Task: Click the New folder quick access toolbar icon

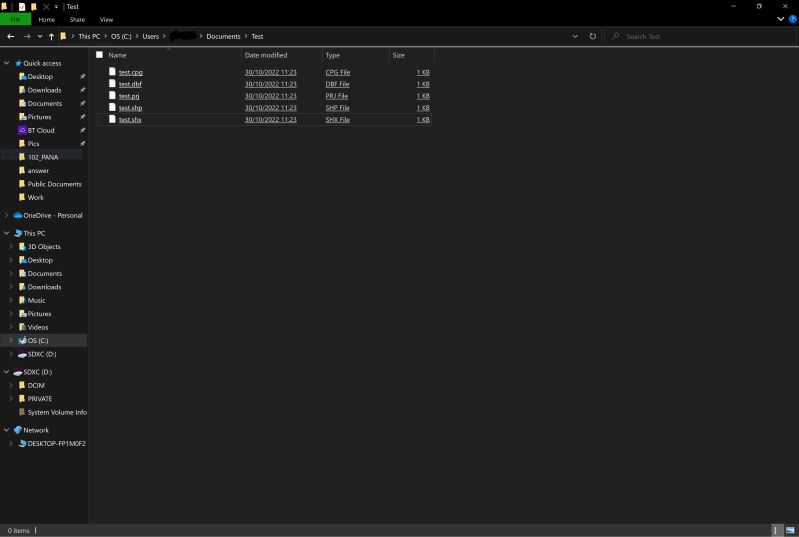Action: point(34,7)
